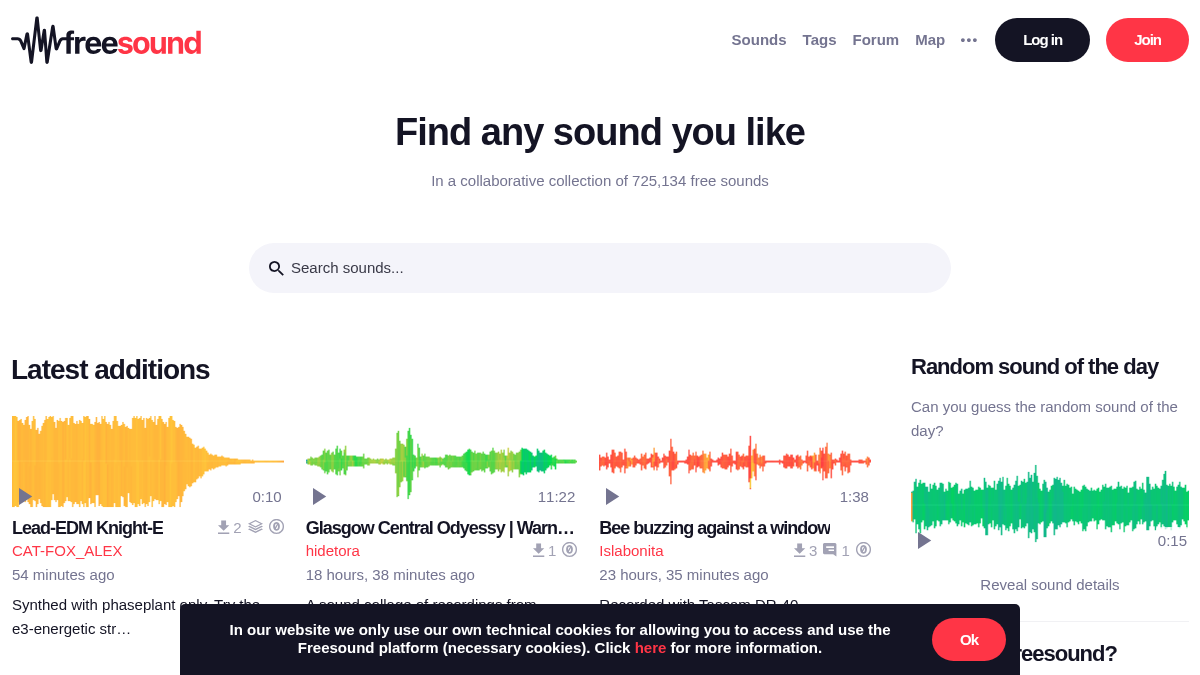
Task: Open Bee buzzing against a window title
Action: pos(714,528)
